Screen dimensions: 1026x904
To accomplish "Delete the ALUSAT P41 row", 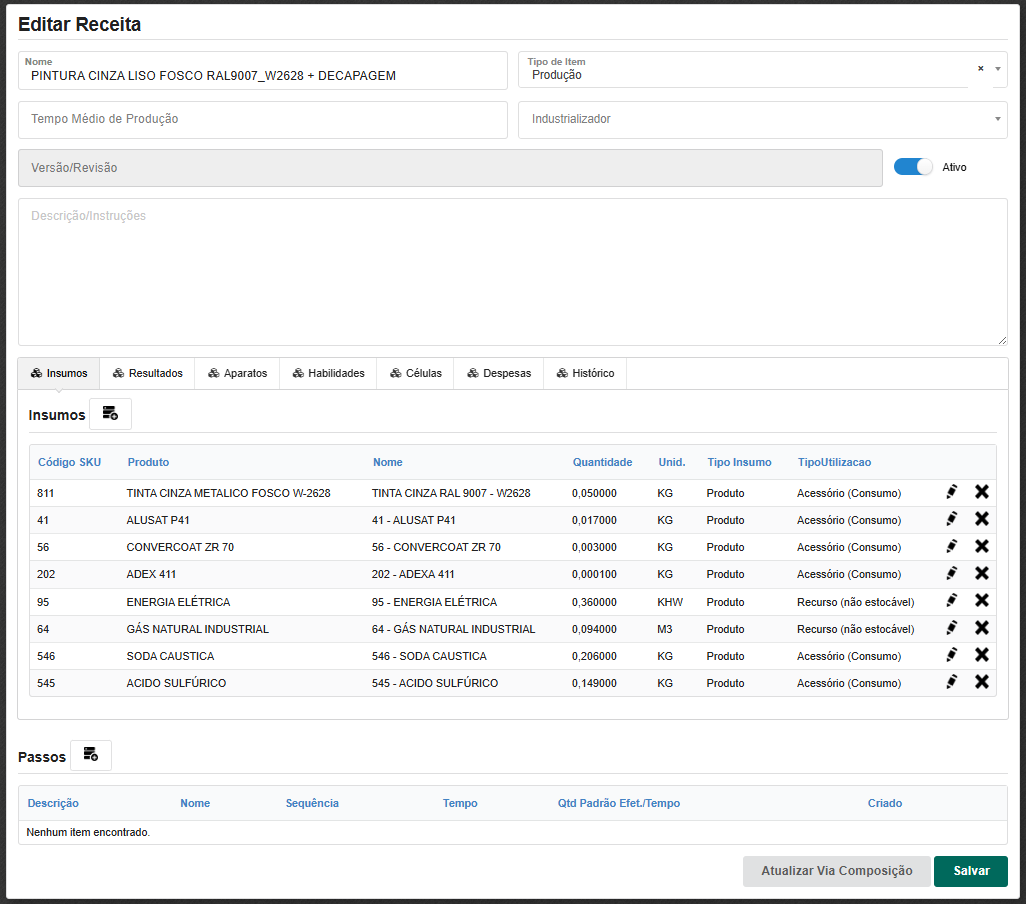I will pos(982,519).
